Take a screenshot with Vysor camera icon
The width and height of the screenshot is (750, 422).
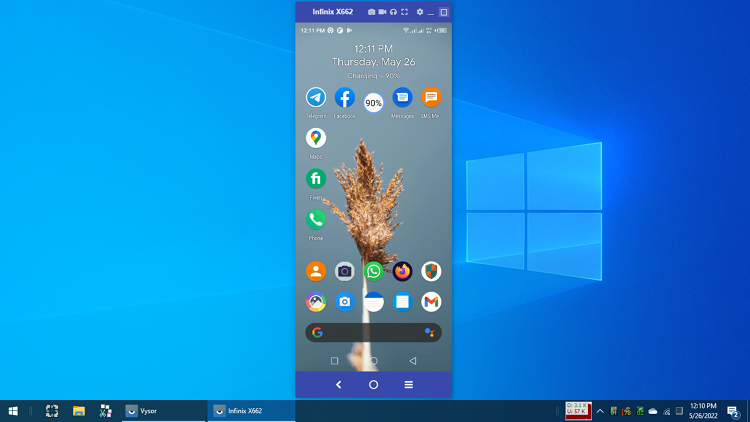click(x=371, y=12)
